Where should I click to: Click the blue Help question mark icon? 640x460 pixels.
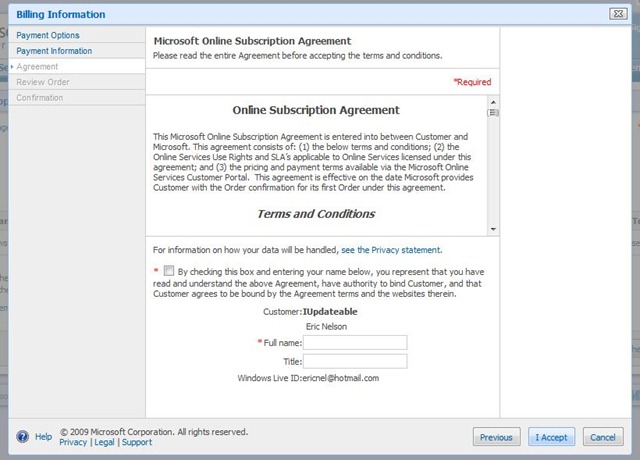(x=22, y=437)
